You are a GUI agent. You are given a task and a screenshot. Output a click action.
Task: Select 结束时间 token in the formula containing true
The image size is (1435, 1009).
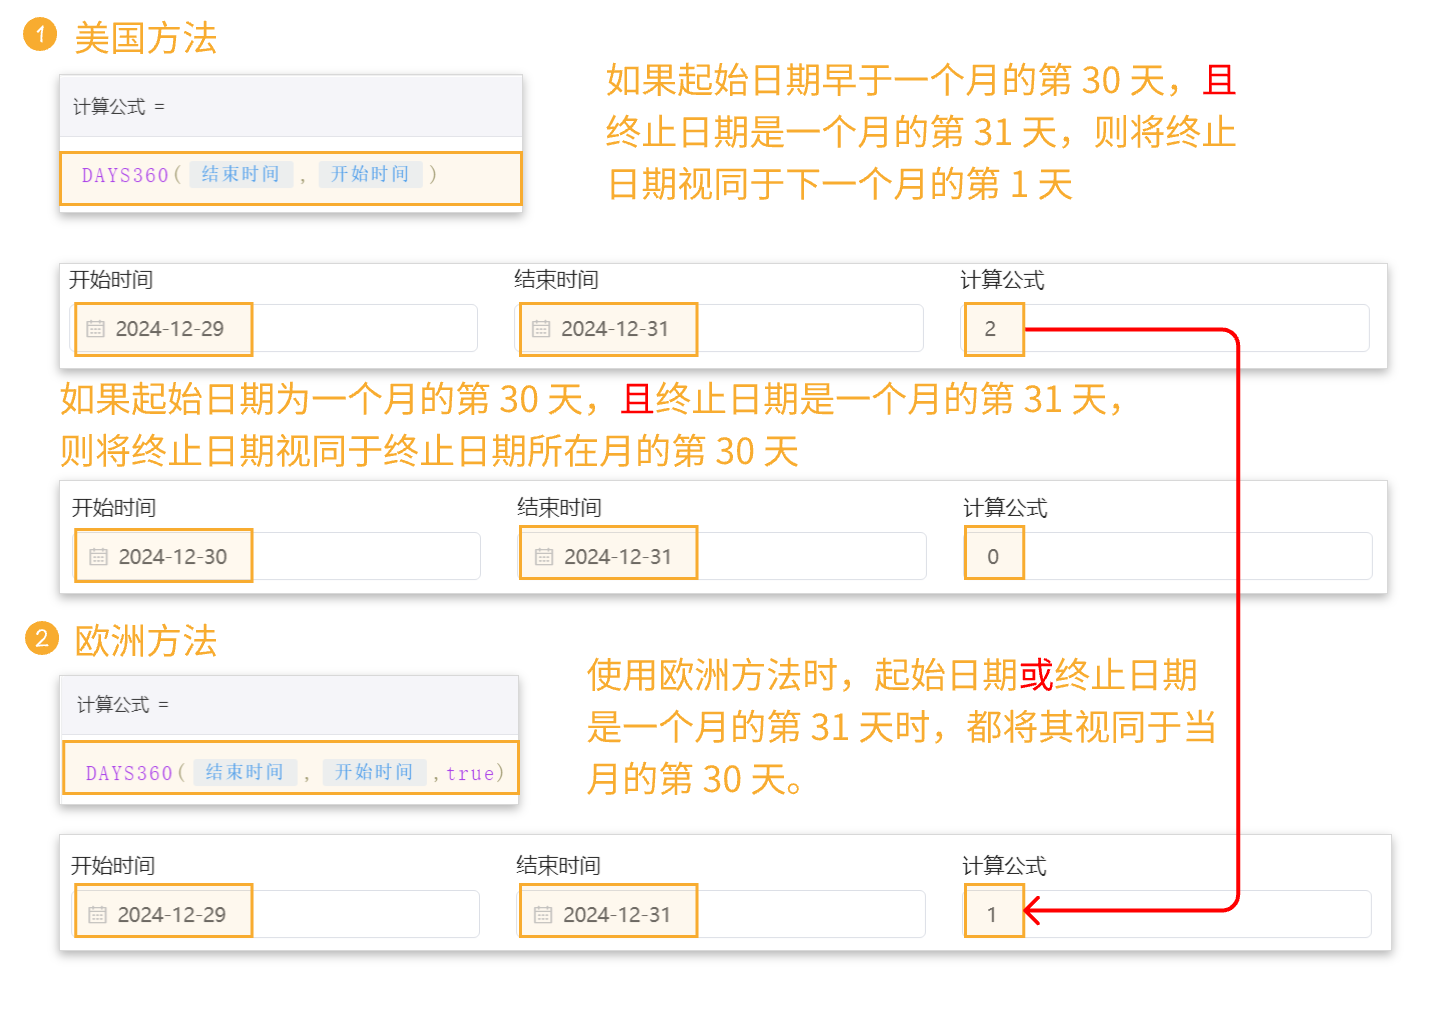pos(244,773)
